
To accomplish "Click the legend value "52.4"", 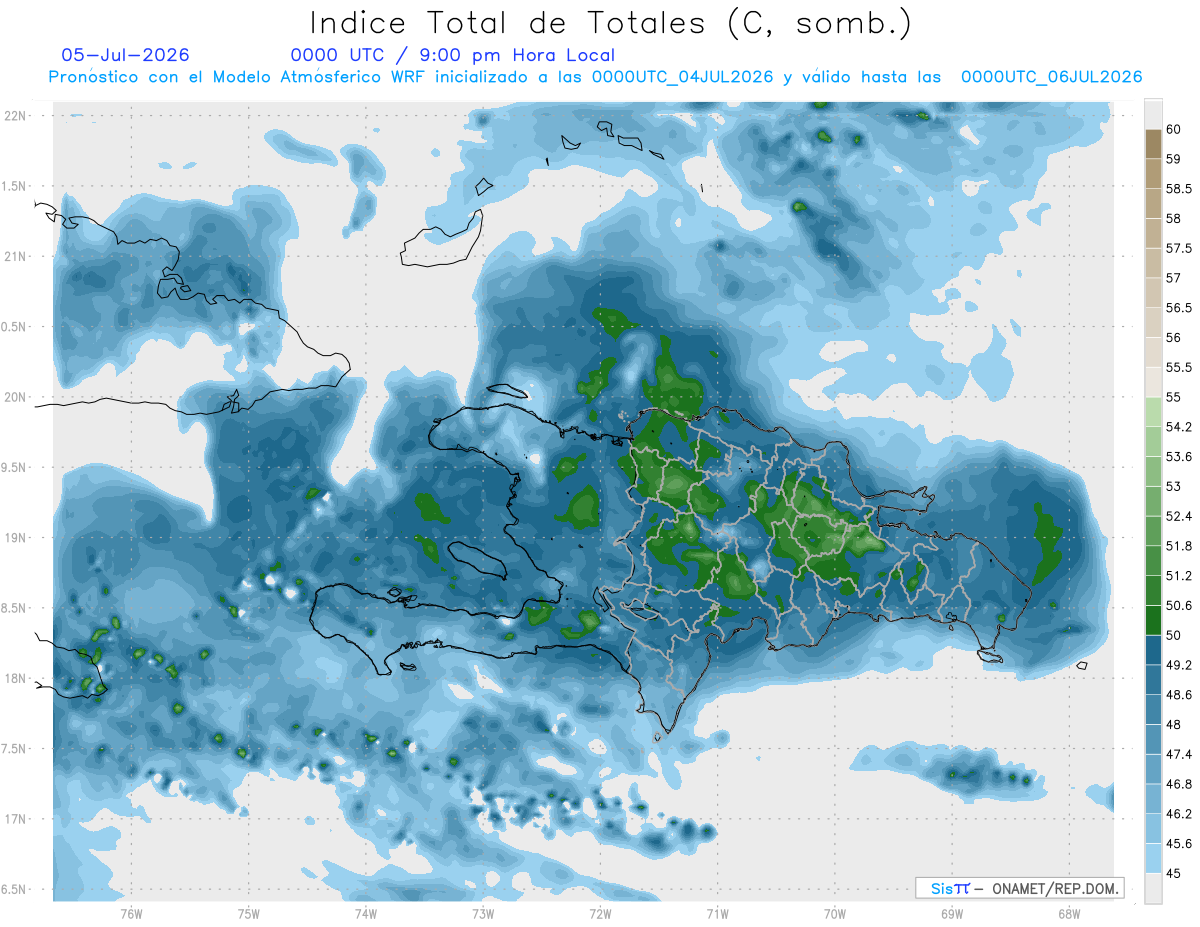I will [x=1179, y=516].
